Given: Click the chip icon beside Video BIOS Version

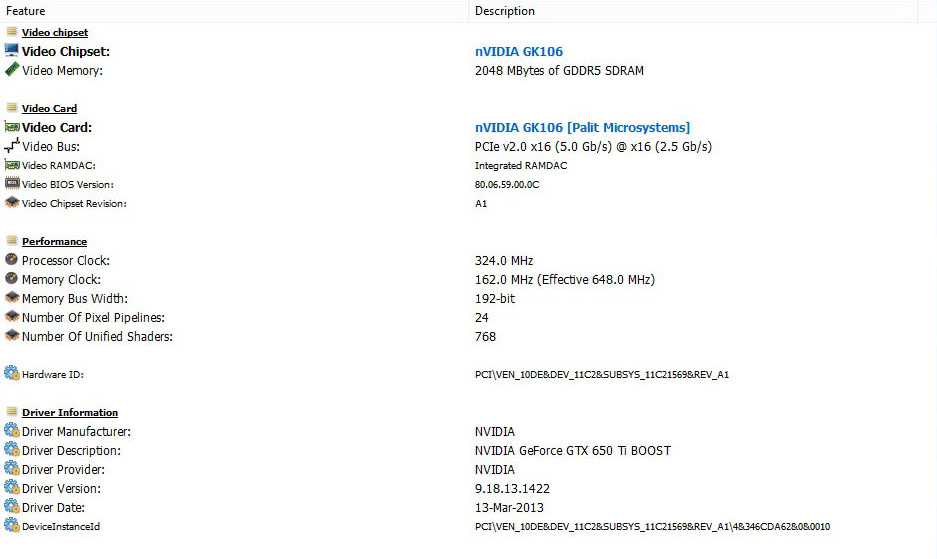Looking at the screenshot, I should coord(12,183).
